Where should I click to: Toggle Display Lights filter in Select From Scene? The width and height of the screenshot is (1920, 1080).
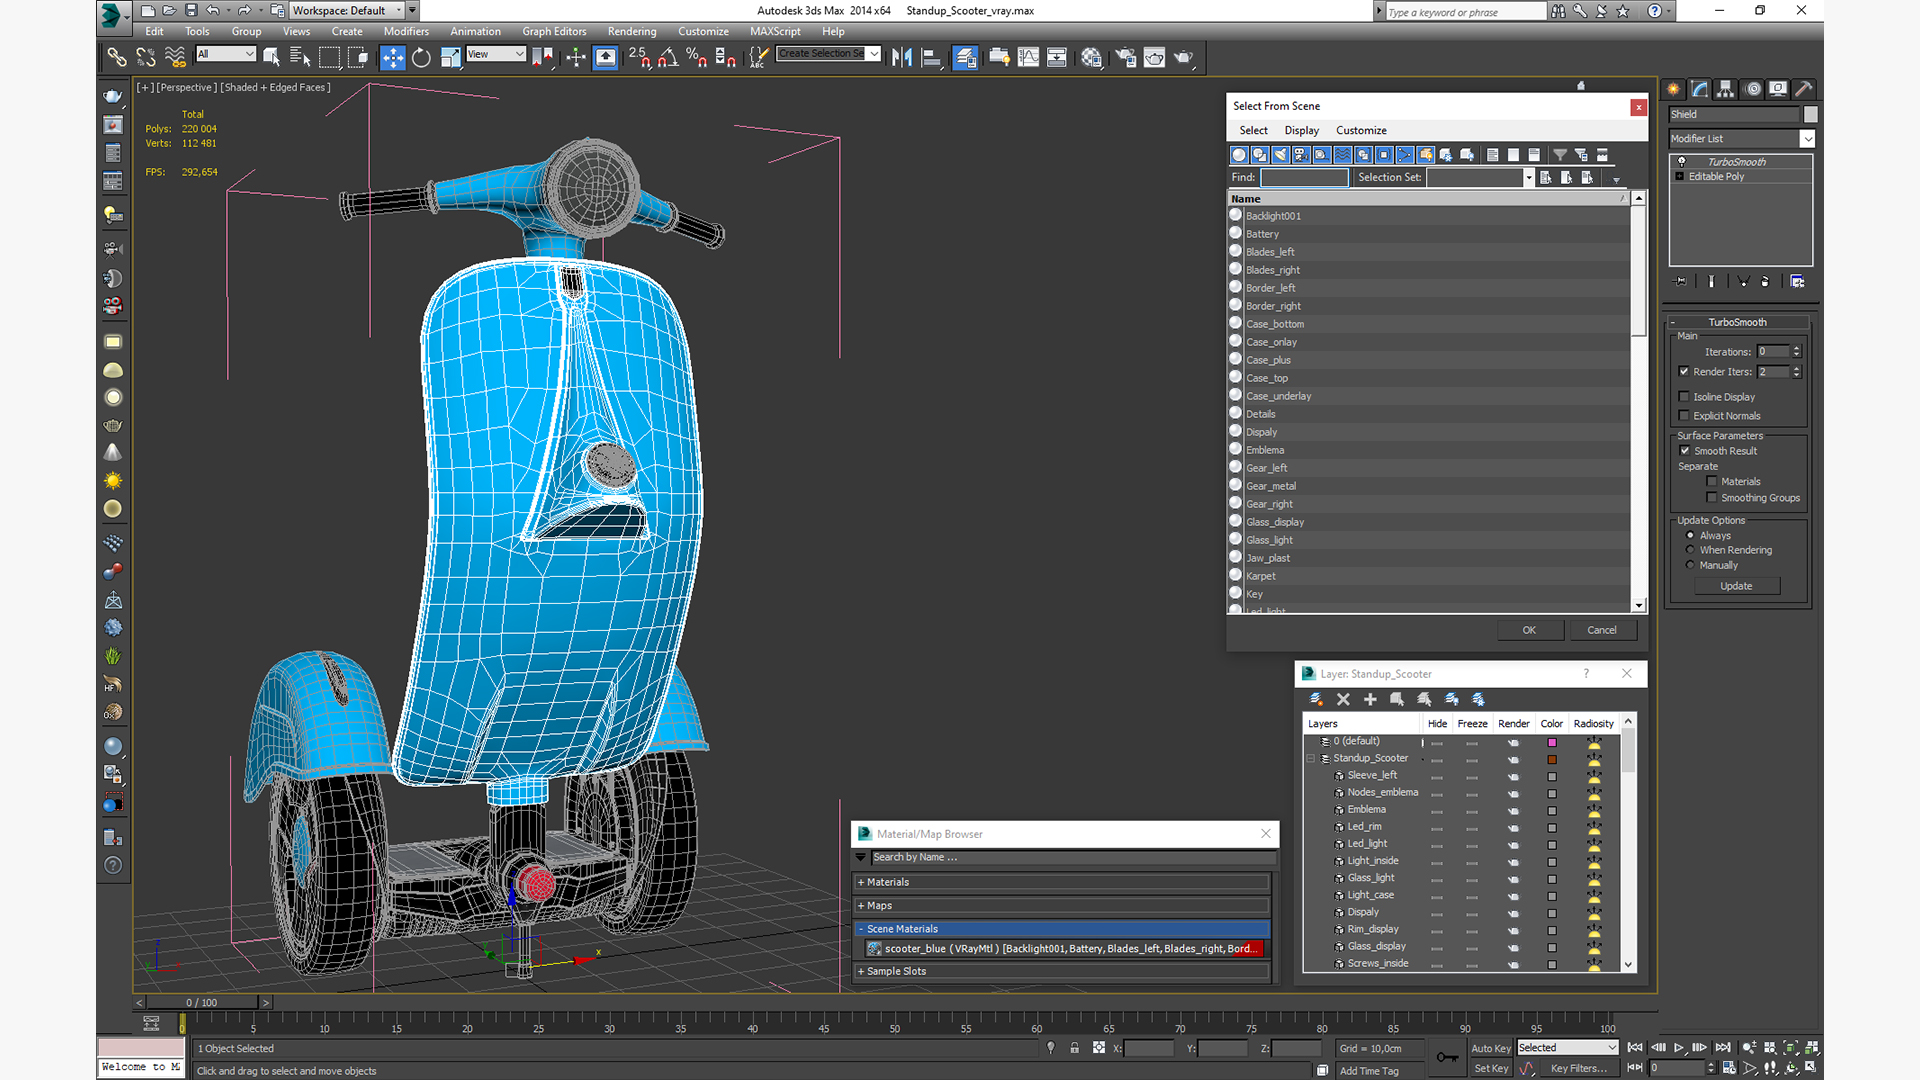coord(1280,155)
